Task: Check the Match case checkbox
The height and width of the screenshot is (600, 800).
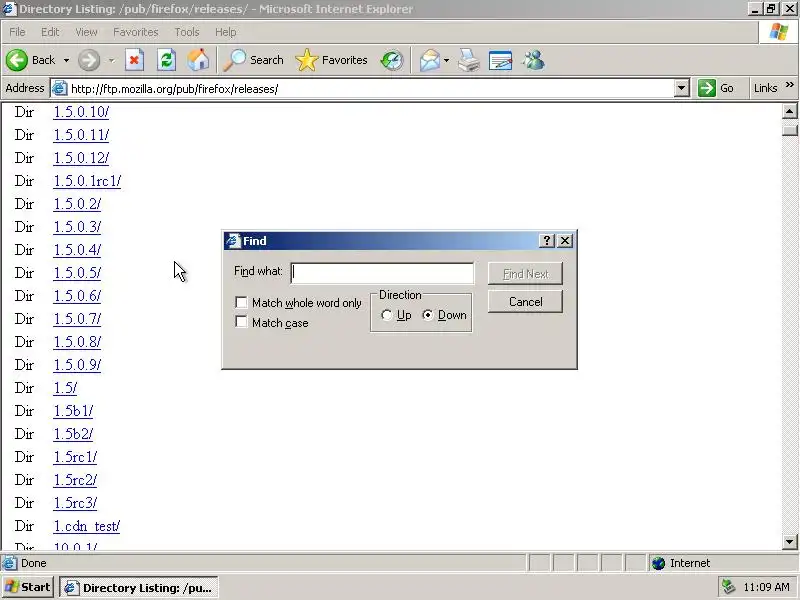Action: tap(241, 322)
